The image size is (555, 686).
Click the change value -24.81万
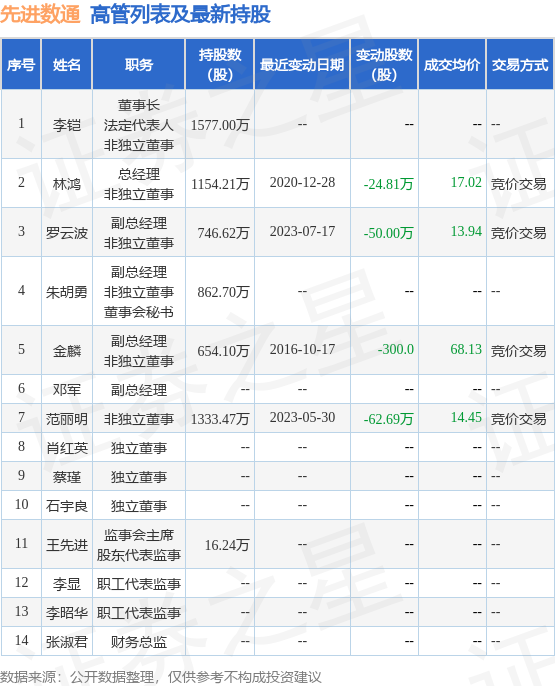click(388, 184)
